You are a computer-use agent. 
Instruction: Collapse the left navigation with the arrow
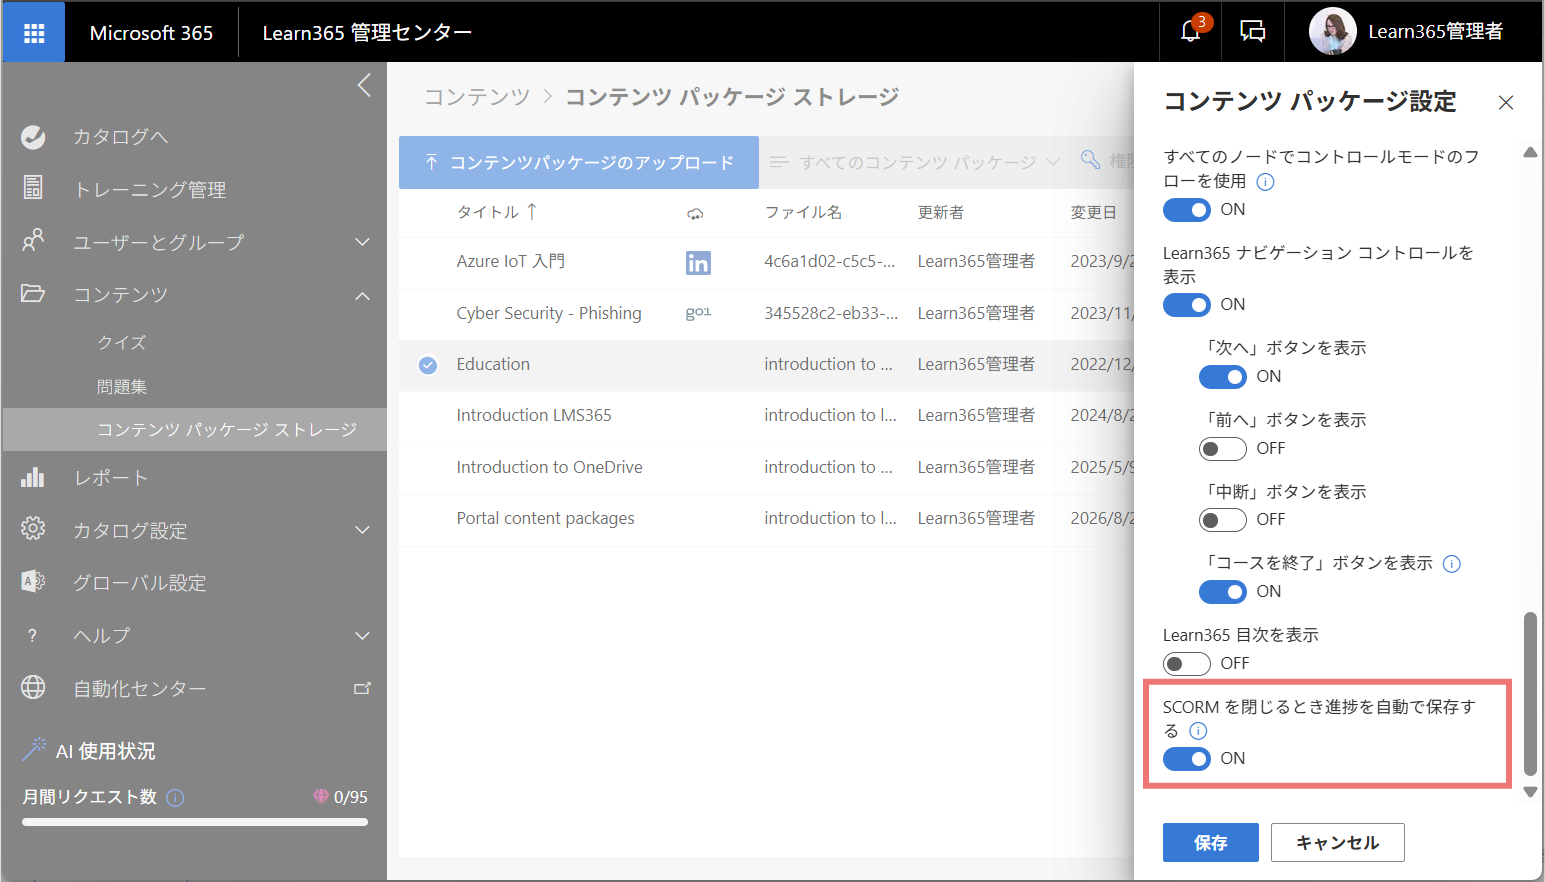click(364, 85)
